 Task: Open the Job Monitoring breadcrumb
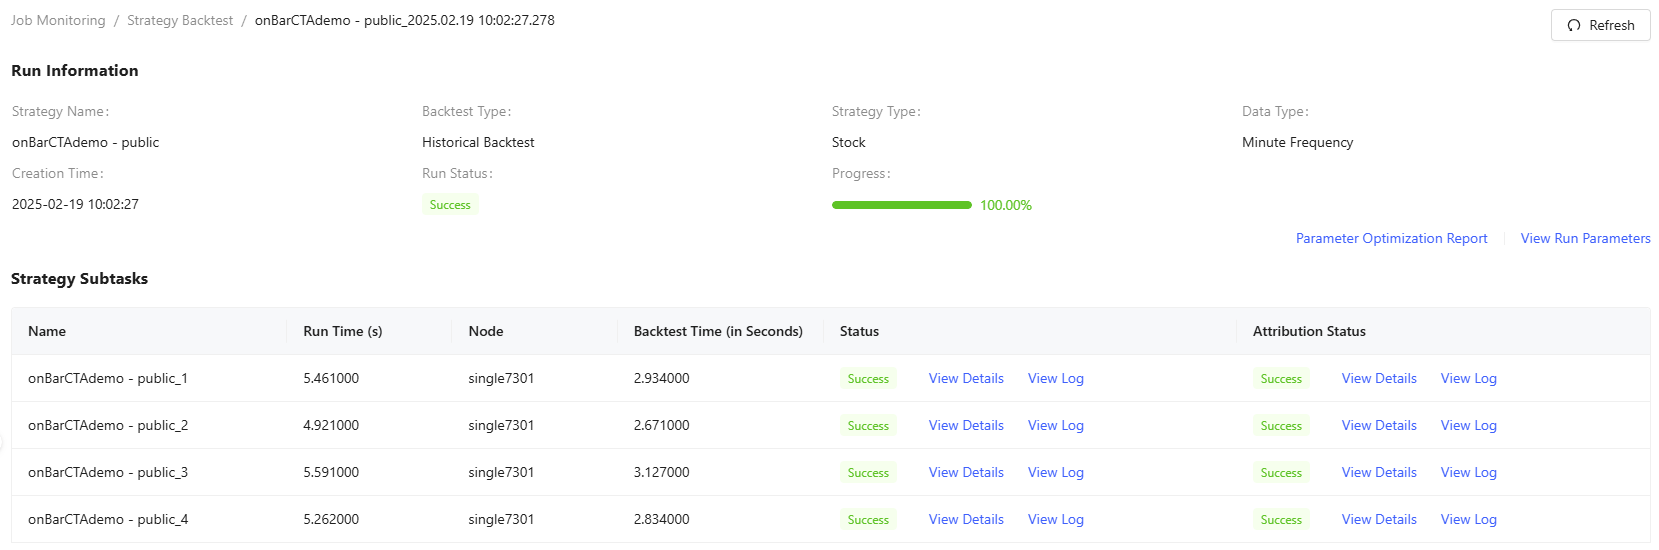point(58,20)
